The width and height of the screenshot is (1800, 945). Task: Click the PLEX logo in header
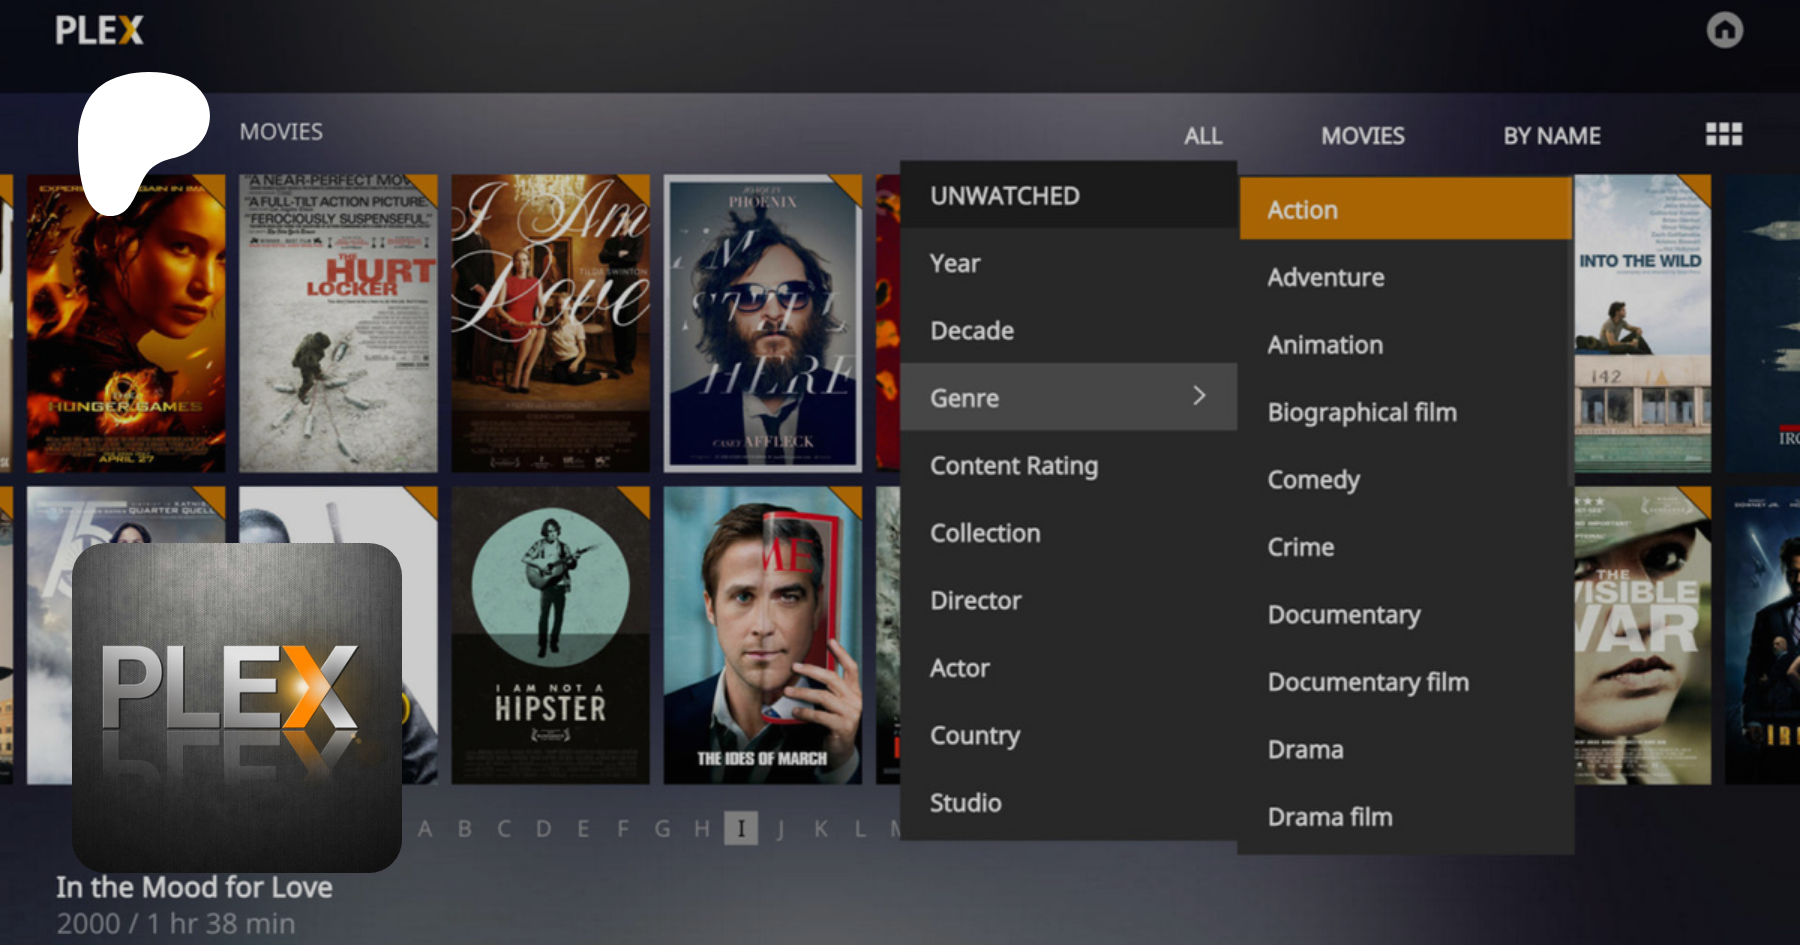(99, 30)
